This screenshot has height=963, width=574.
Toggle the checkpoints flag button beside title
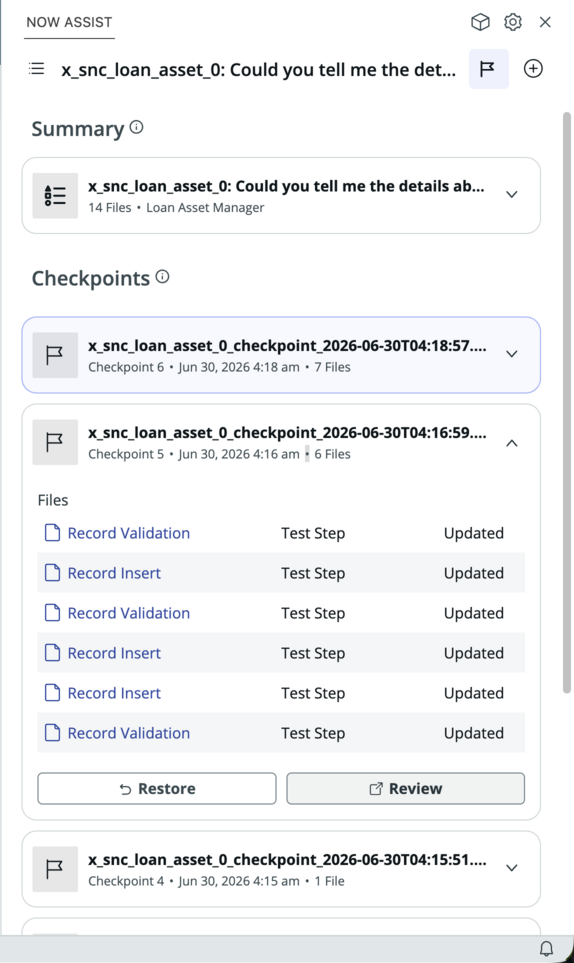click(488, 69)
